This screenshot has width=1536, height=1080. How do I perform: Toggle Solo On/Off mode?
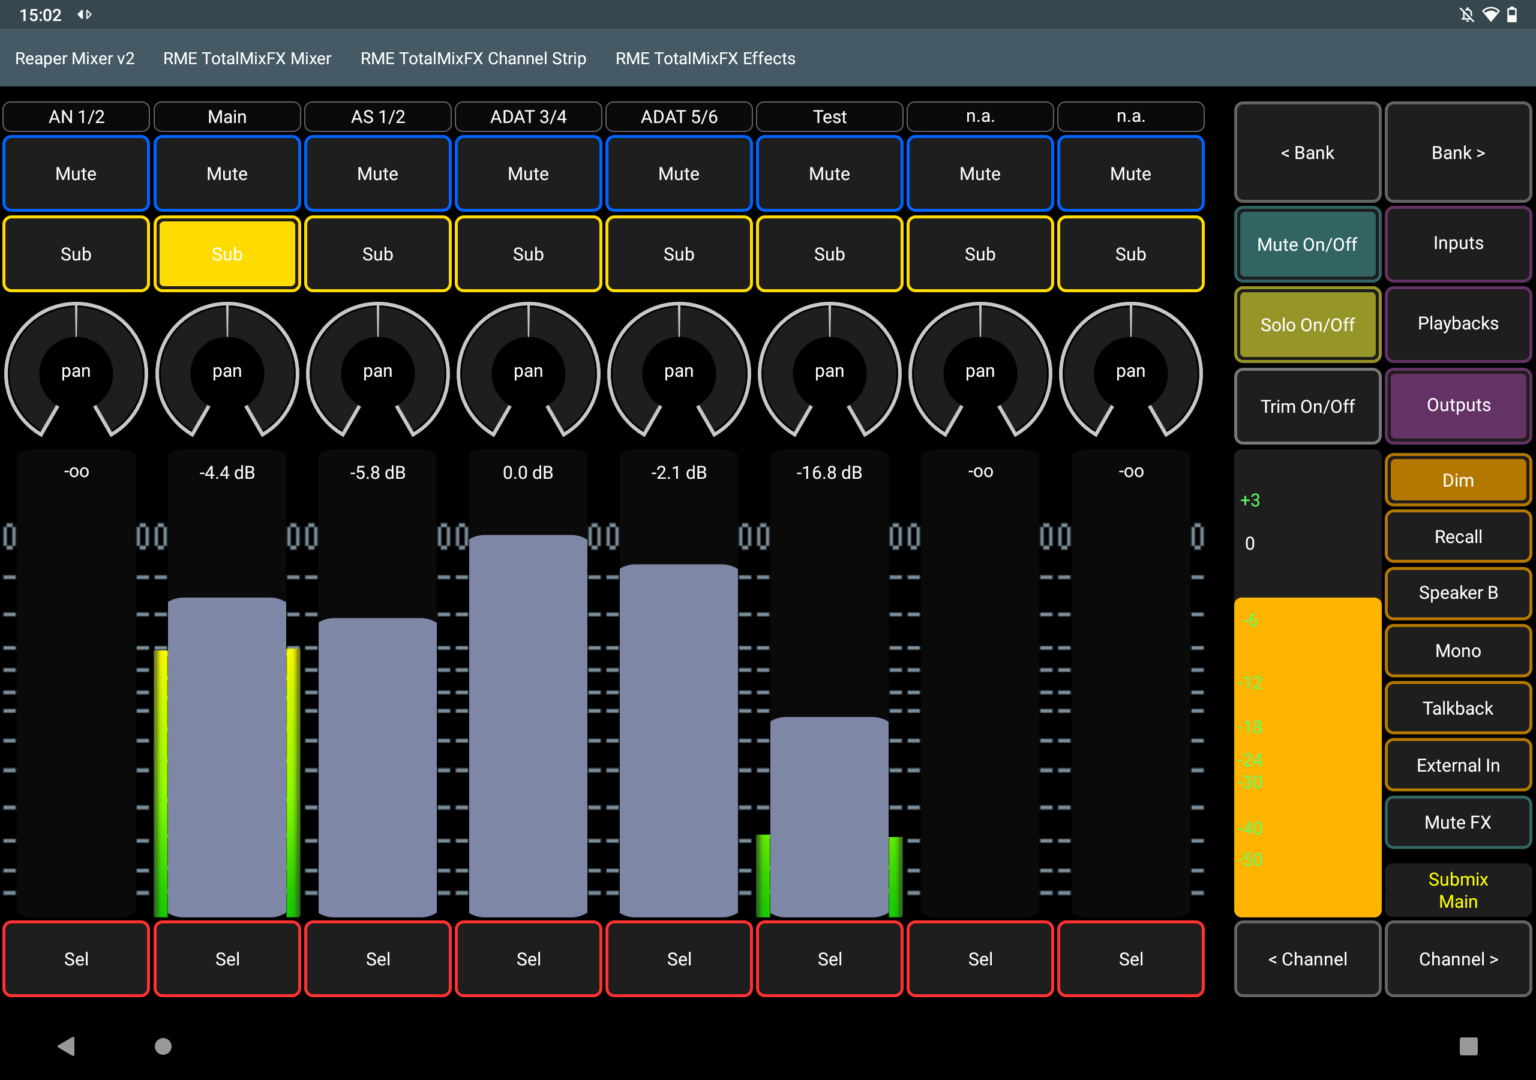pyautogui.click(x=1307, y=324)
